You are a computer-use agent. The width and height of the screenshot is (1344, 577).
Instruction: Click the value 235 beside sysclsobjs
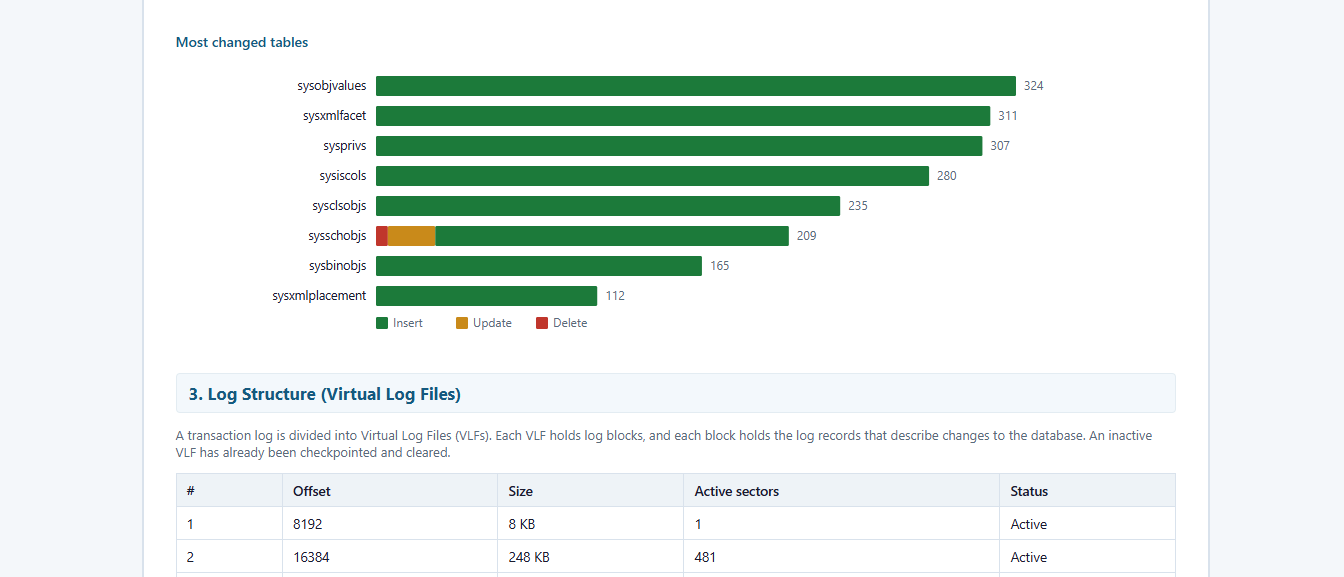coord(858,206)
